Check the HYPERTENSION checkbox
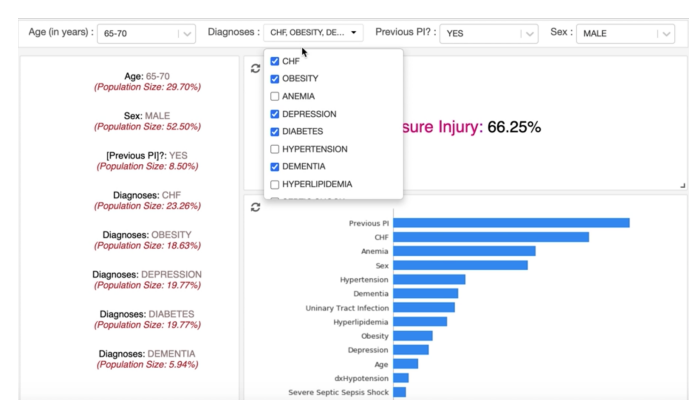Viewport: 700px width, 414px height. pyautogui.click(x=275, y=149)
